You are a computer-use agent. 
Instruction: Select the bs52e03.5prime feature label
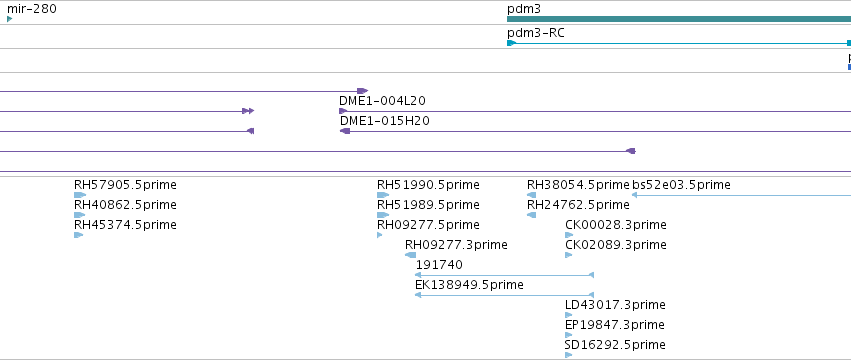click(x=681, y=185)
